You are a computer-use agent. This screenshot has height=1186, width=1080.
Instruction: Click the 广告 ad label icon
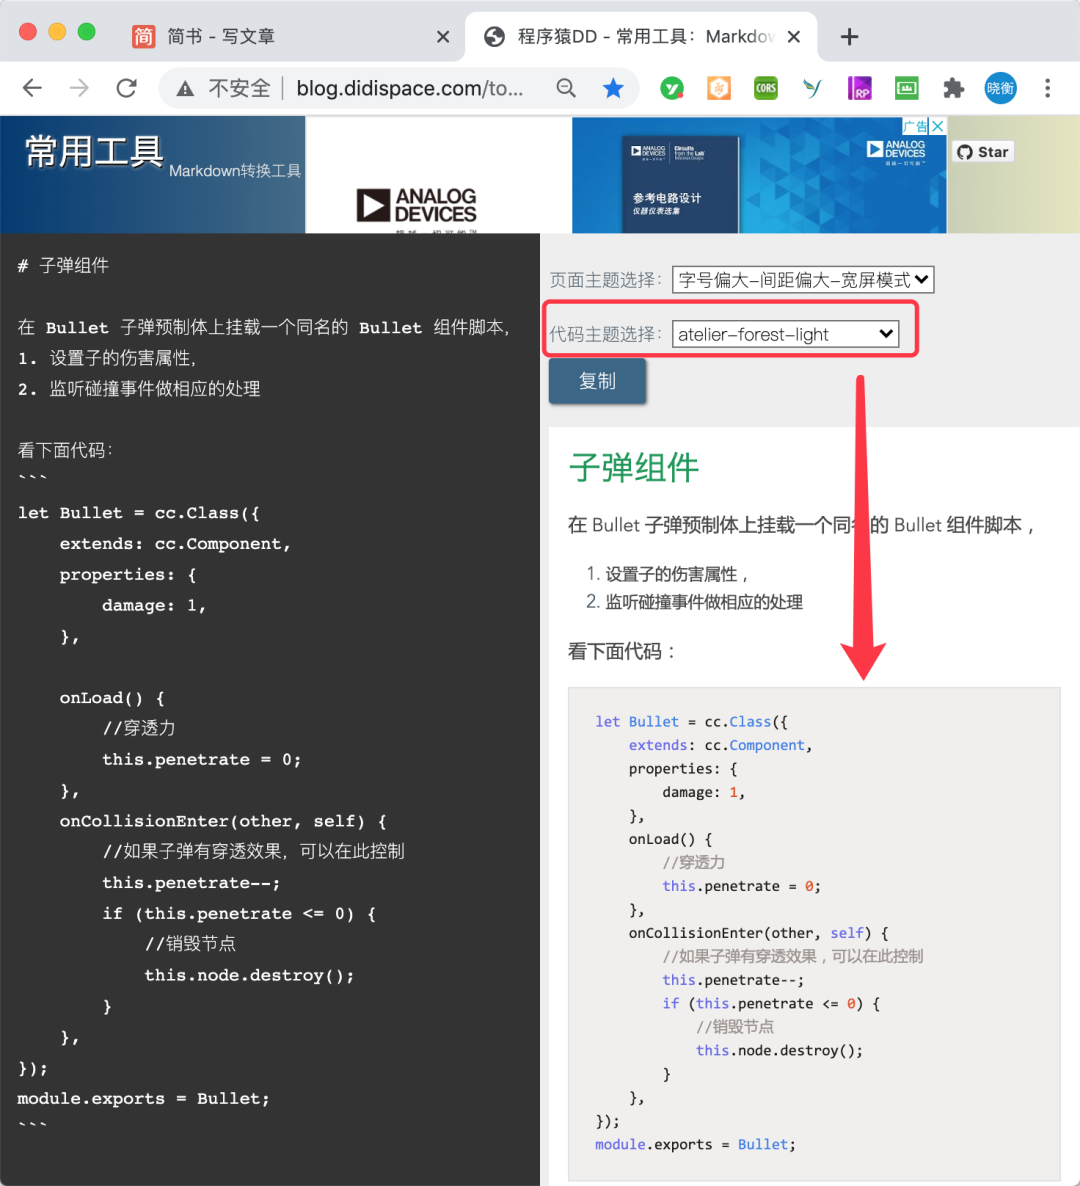[x=915, y=126]
